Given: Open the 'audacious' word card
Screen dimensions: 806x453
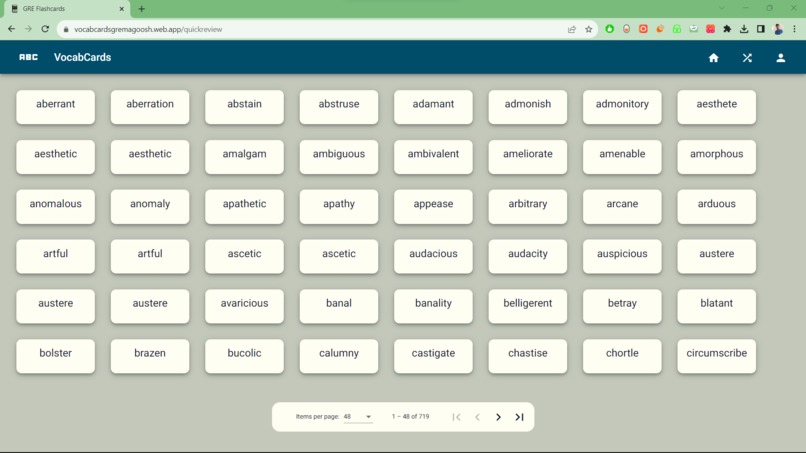Looking at the screenshot, I should (433, 257).
